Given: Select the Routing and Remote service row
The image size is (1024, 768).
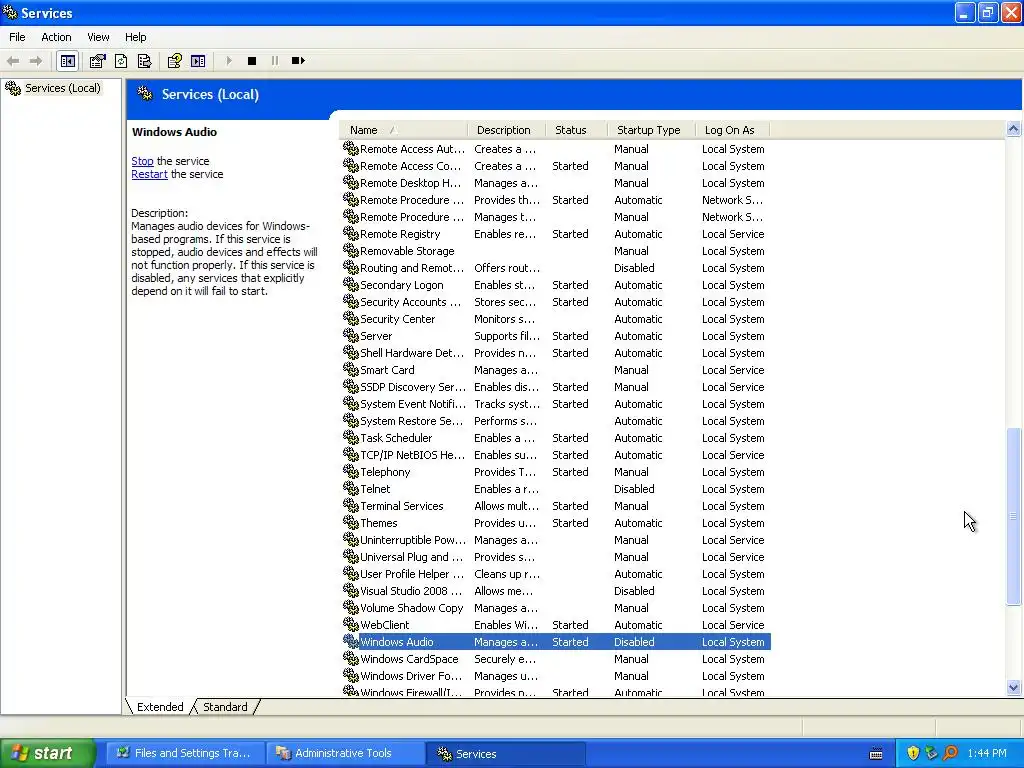Looking at the screenshot, I should (x=556, y=268).
